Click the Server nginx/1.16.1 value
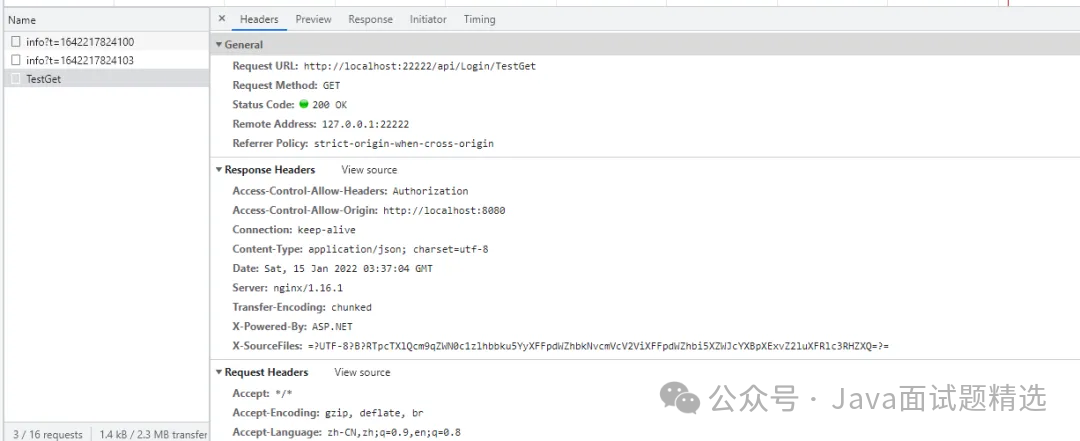The image size is (1080, 441). [x=308, y=287]
